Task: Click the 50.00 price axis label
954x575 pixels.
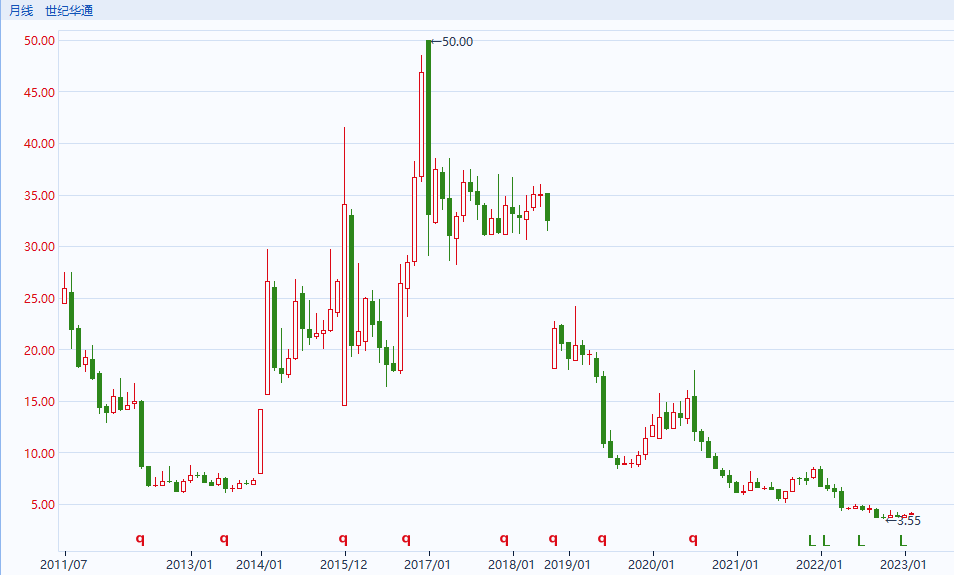Action: click(40, 41)
